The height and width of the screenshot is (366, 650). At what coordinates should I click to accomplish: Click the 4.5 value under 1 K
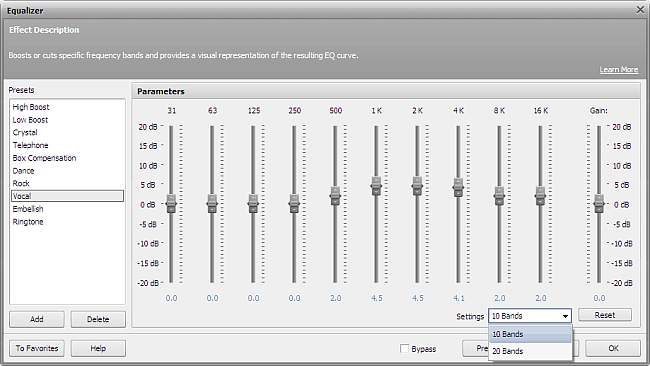point(377,298)
